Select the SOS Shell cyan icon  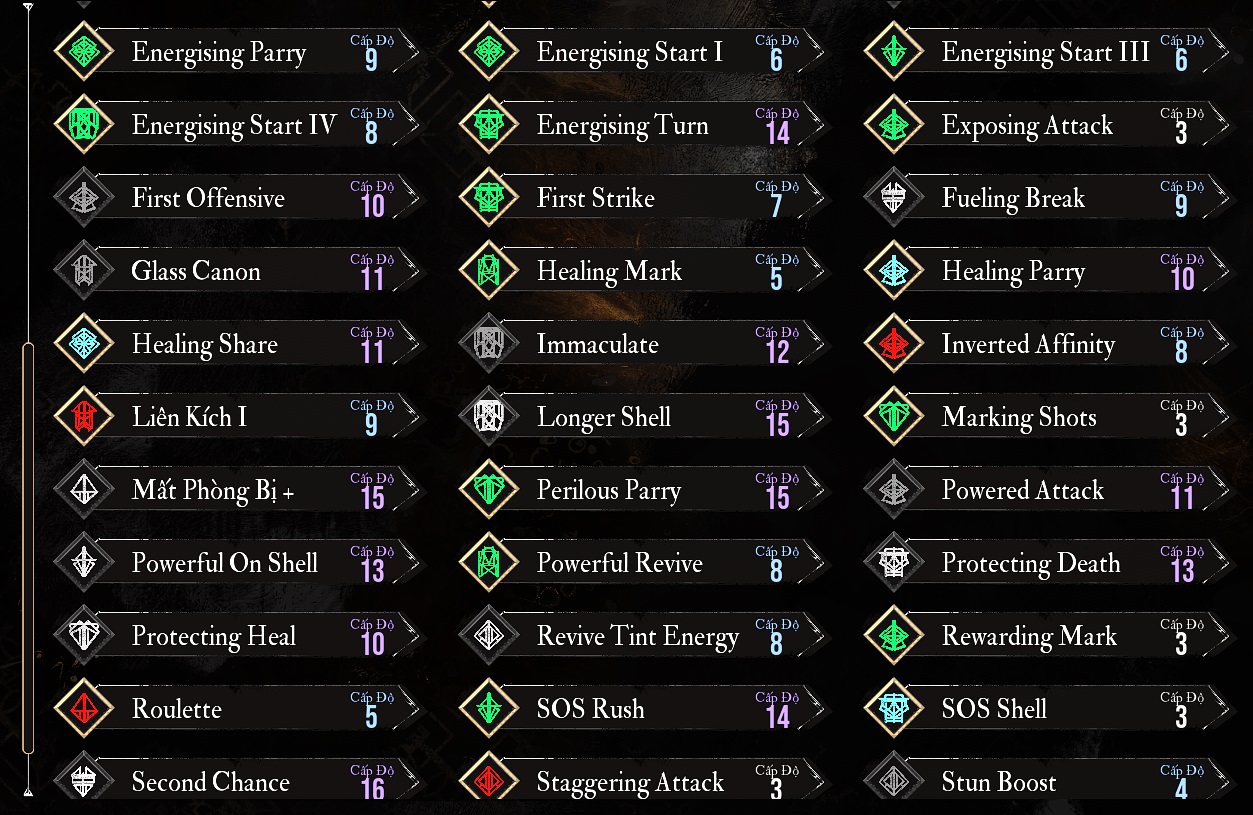click(x=894, y=709)
